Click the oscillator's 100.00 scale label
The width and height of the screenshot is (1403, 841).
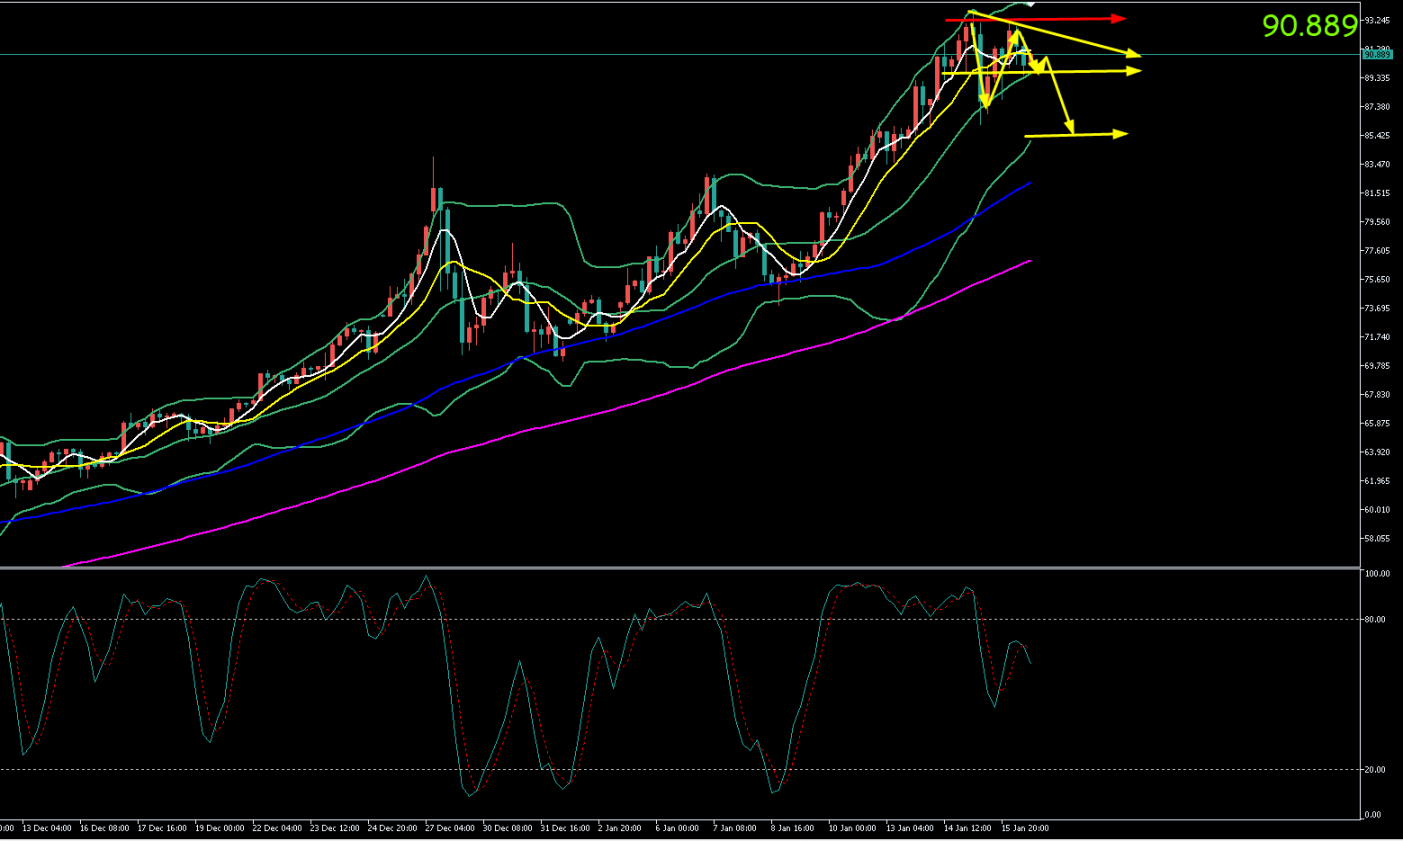click(1377, 574)
